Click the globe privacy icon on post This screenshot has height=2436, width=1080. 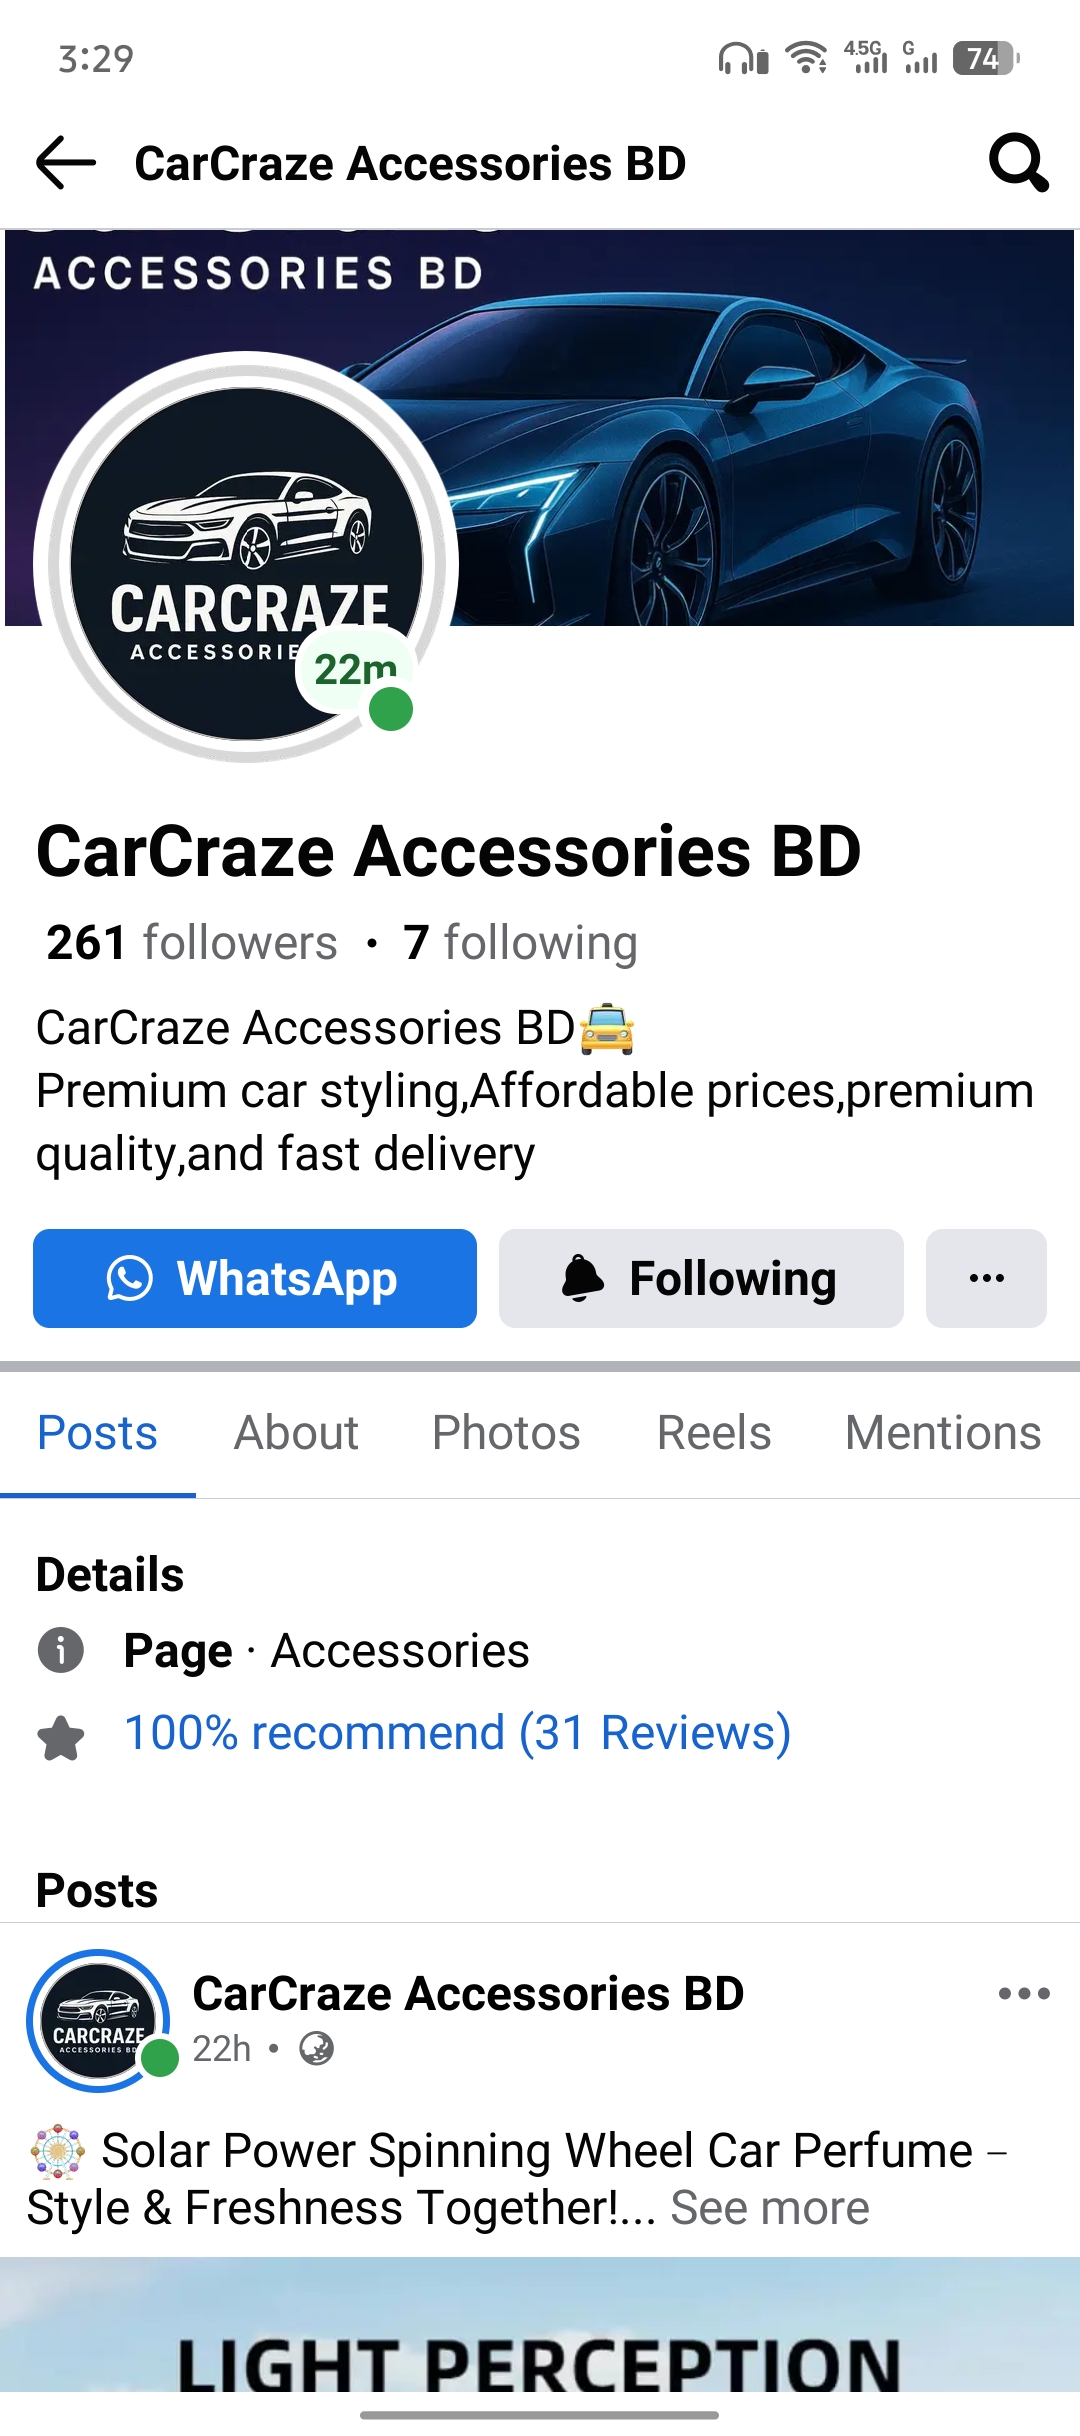coord(317,2049)
